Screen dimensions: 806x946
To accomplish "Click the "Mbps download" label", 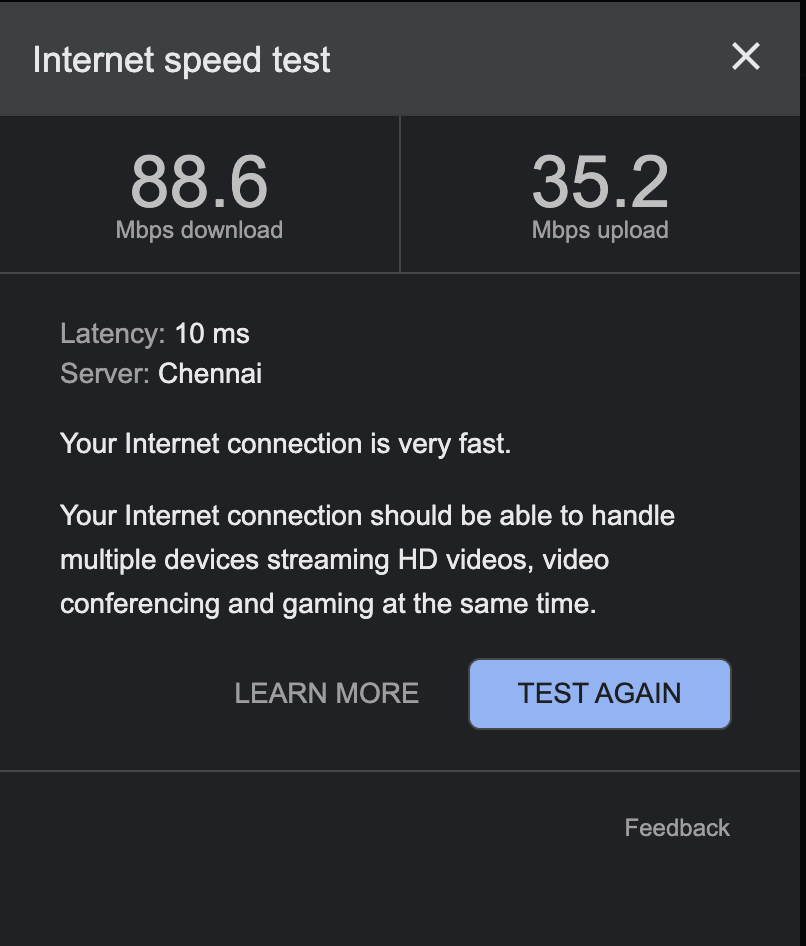I will tap(199, 230).
